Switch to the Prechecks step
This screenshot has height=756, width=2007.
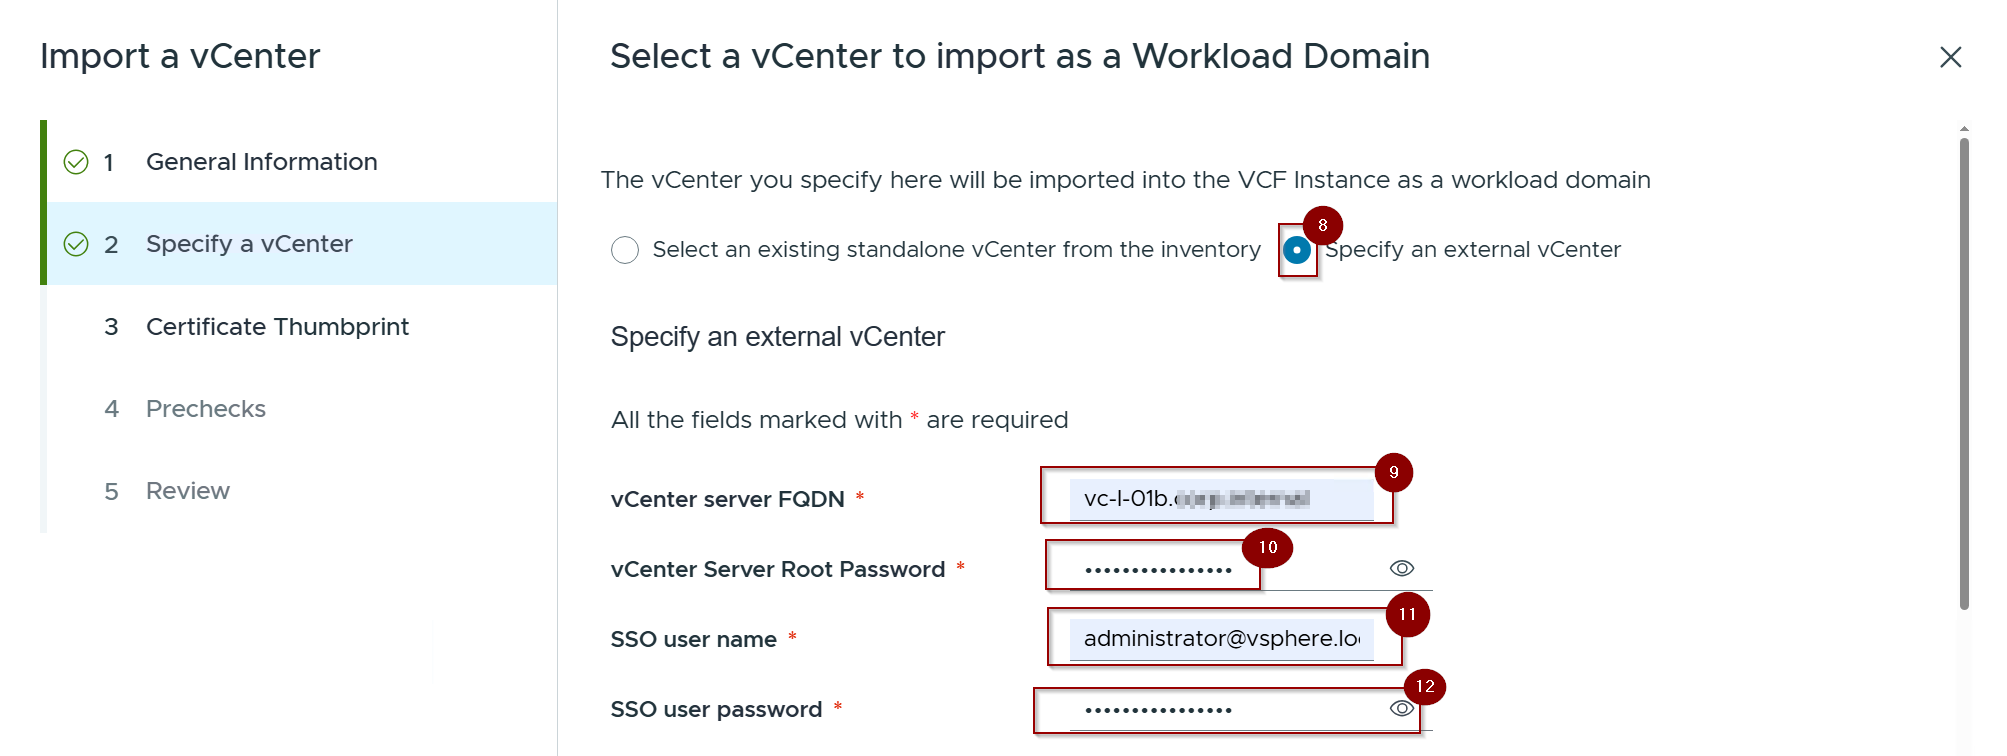pyautogui.click(x=205, y=409)
